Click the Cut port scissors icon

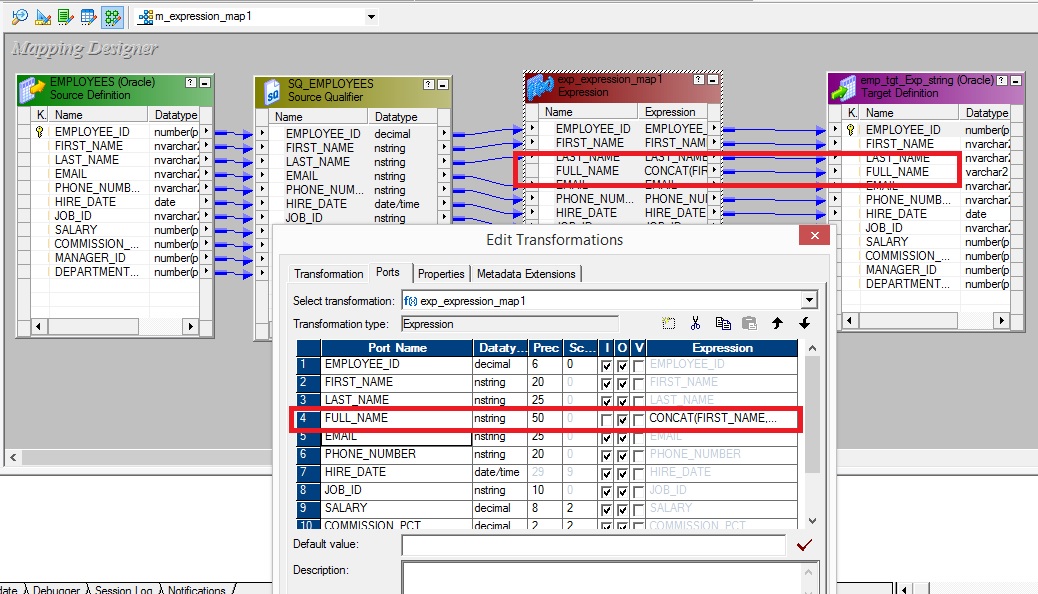pos(695,323)
